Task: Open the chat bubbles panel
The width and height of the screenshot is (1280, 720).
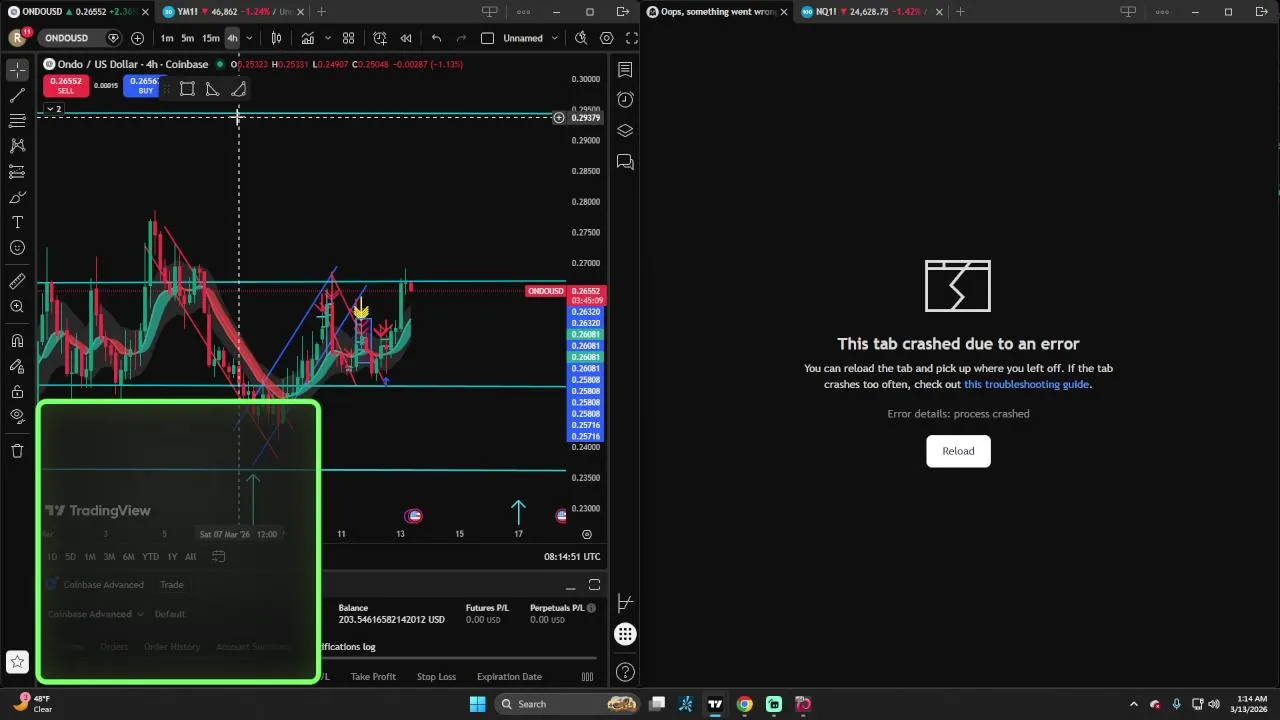Action: [625, 161]
